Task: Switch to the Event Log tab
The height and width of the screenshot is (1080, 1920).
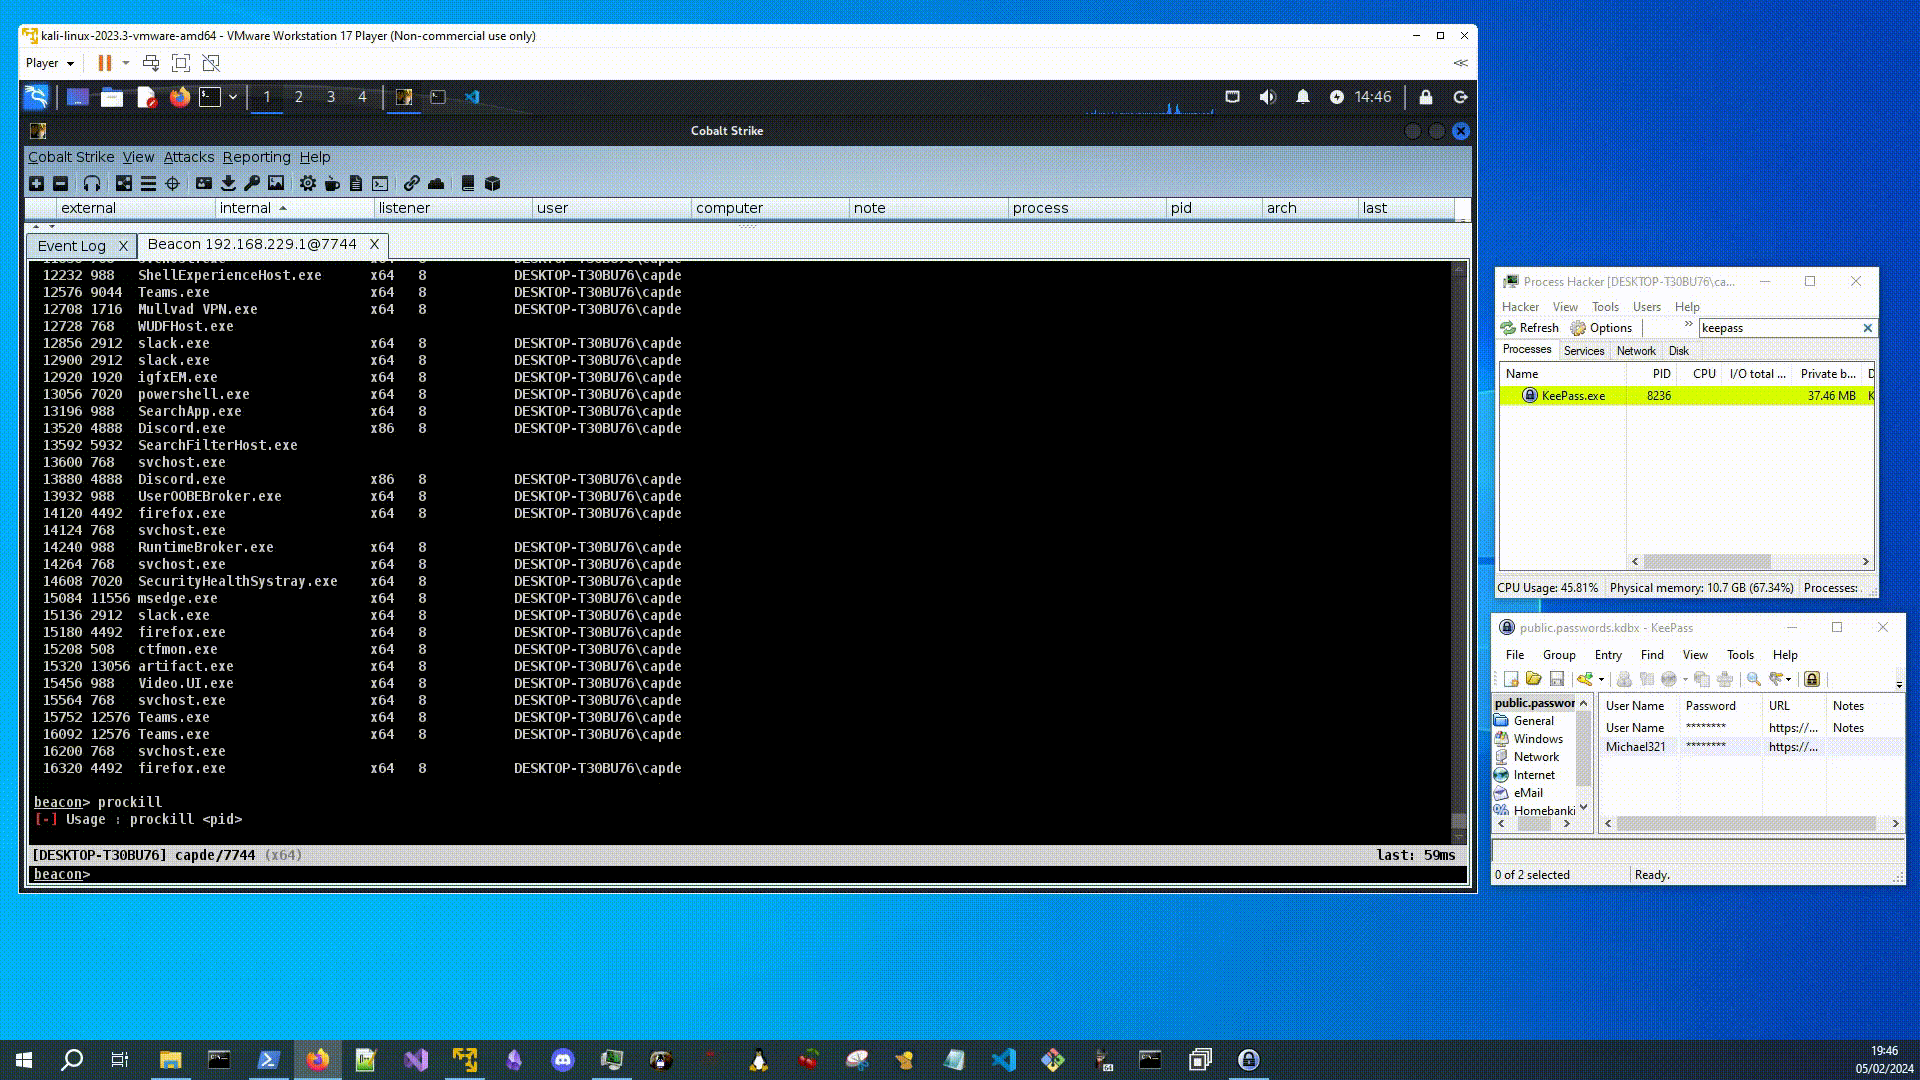Action: click(x=71, y=246)
